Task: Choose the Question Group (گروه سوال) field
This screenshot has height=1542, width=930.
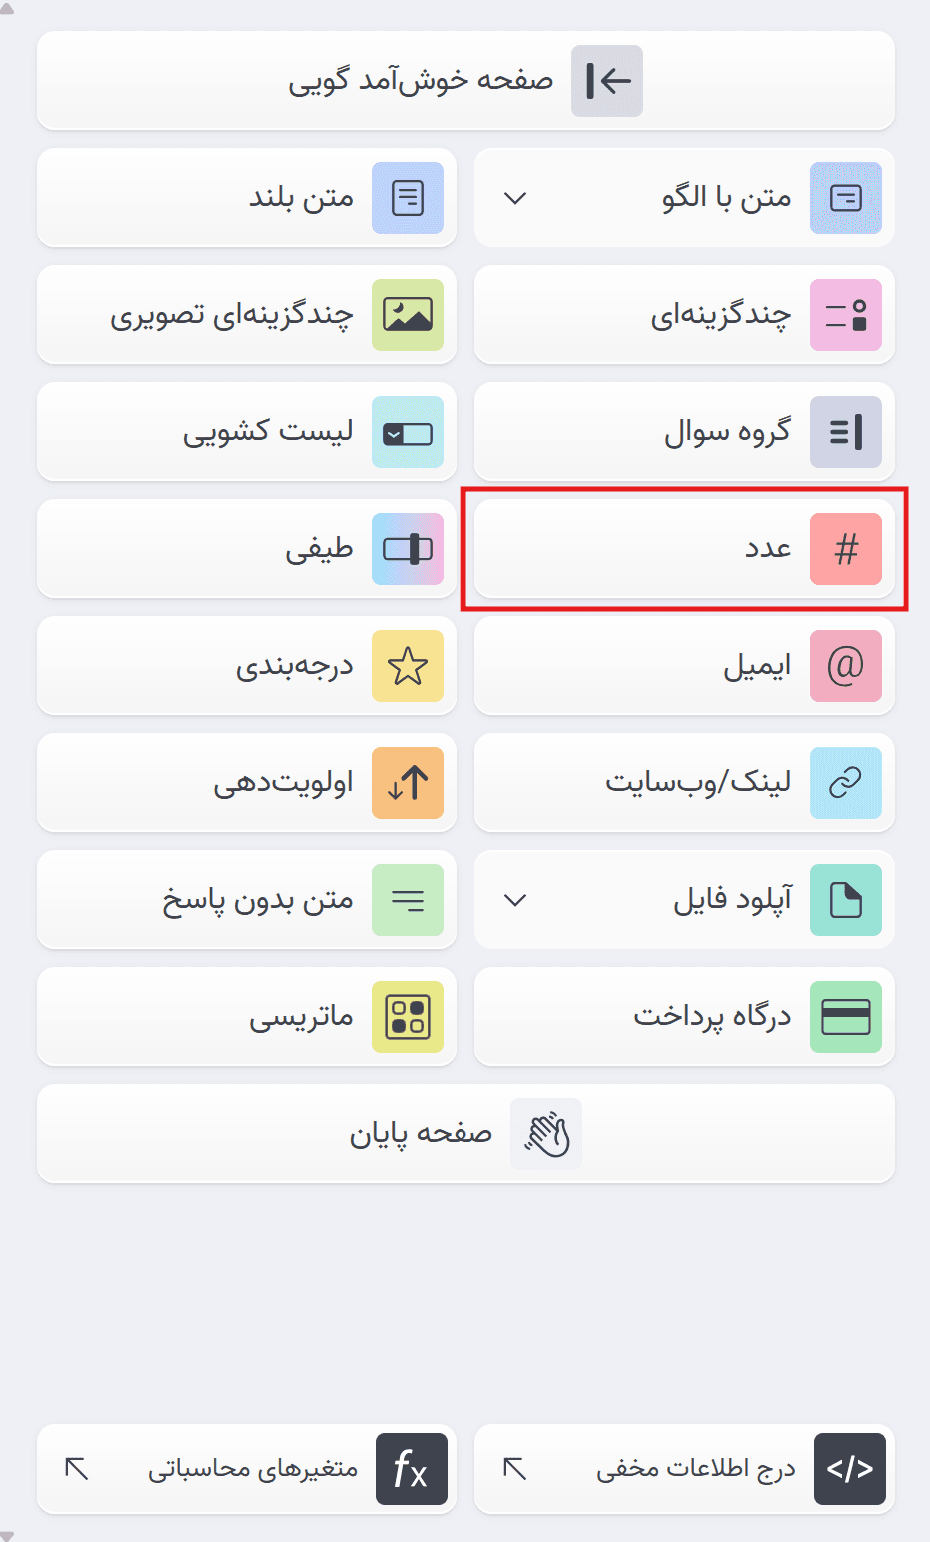Action: coord(684,432)
